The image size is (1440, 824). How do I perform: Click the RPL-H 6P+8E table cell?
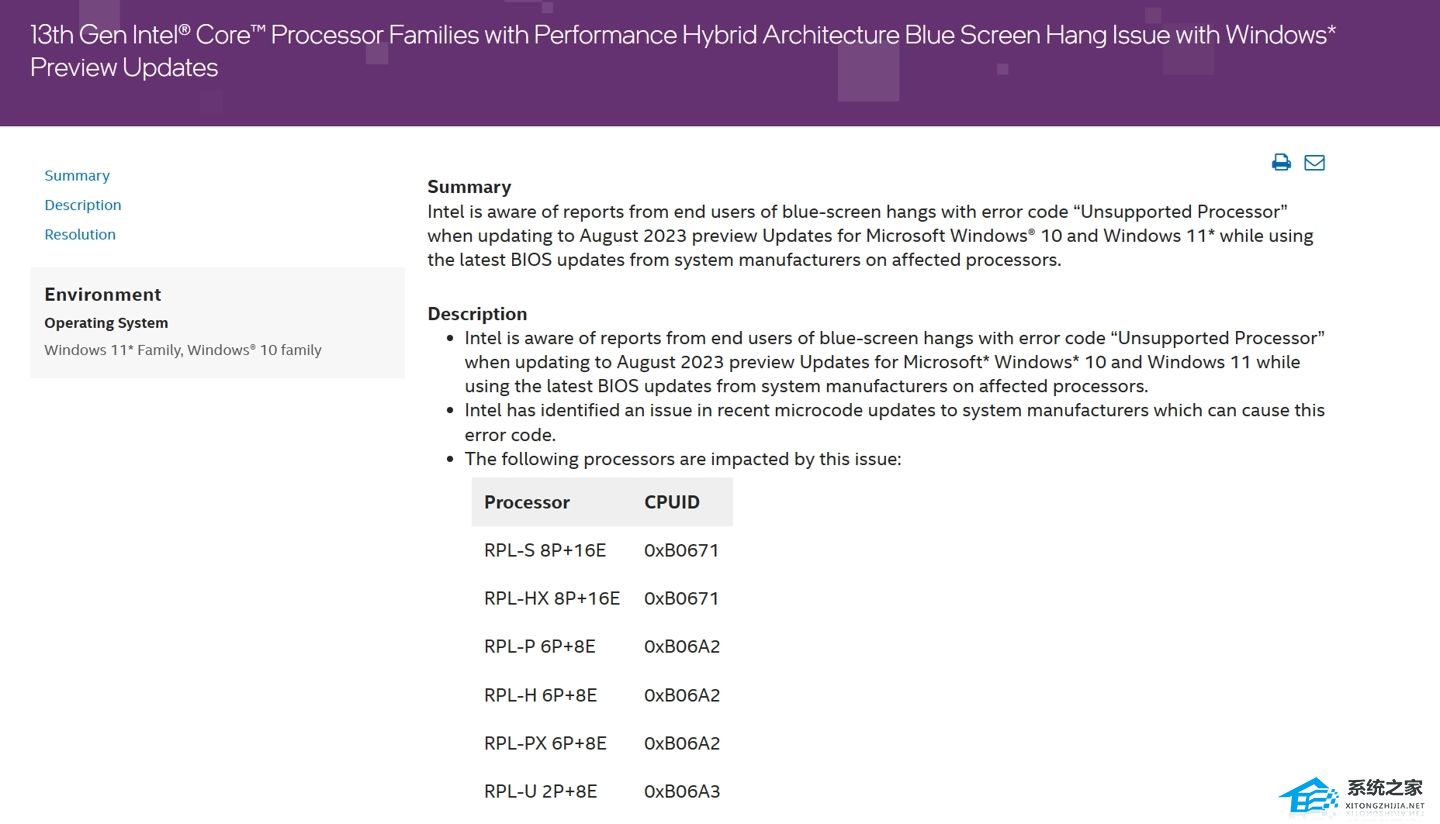[x=540, y=695]
